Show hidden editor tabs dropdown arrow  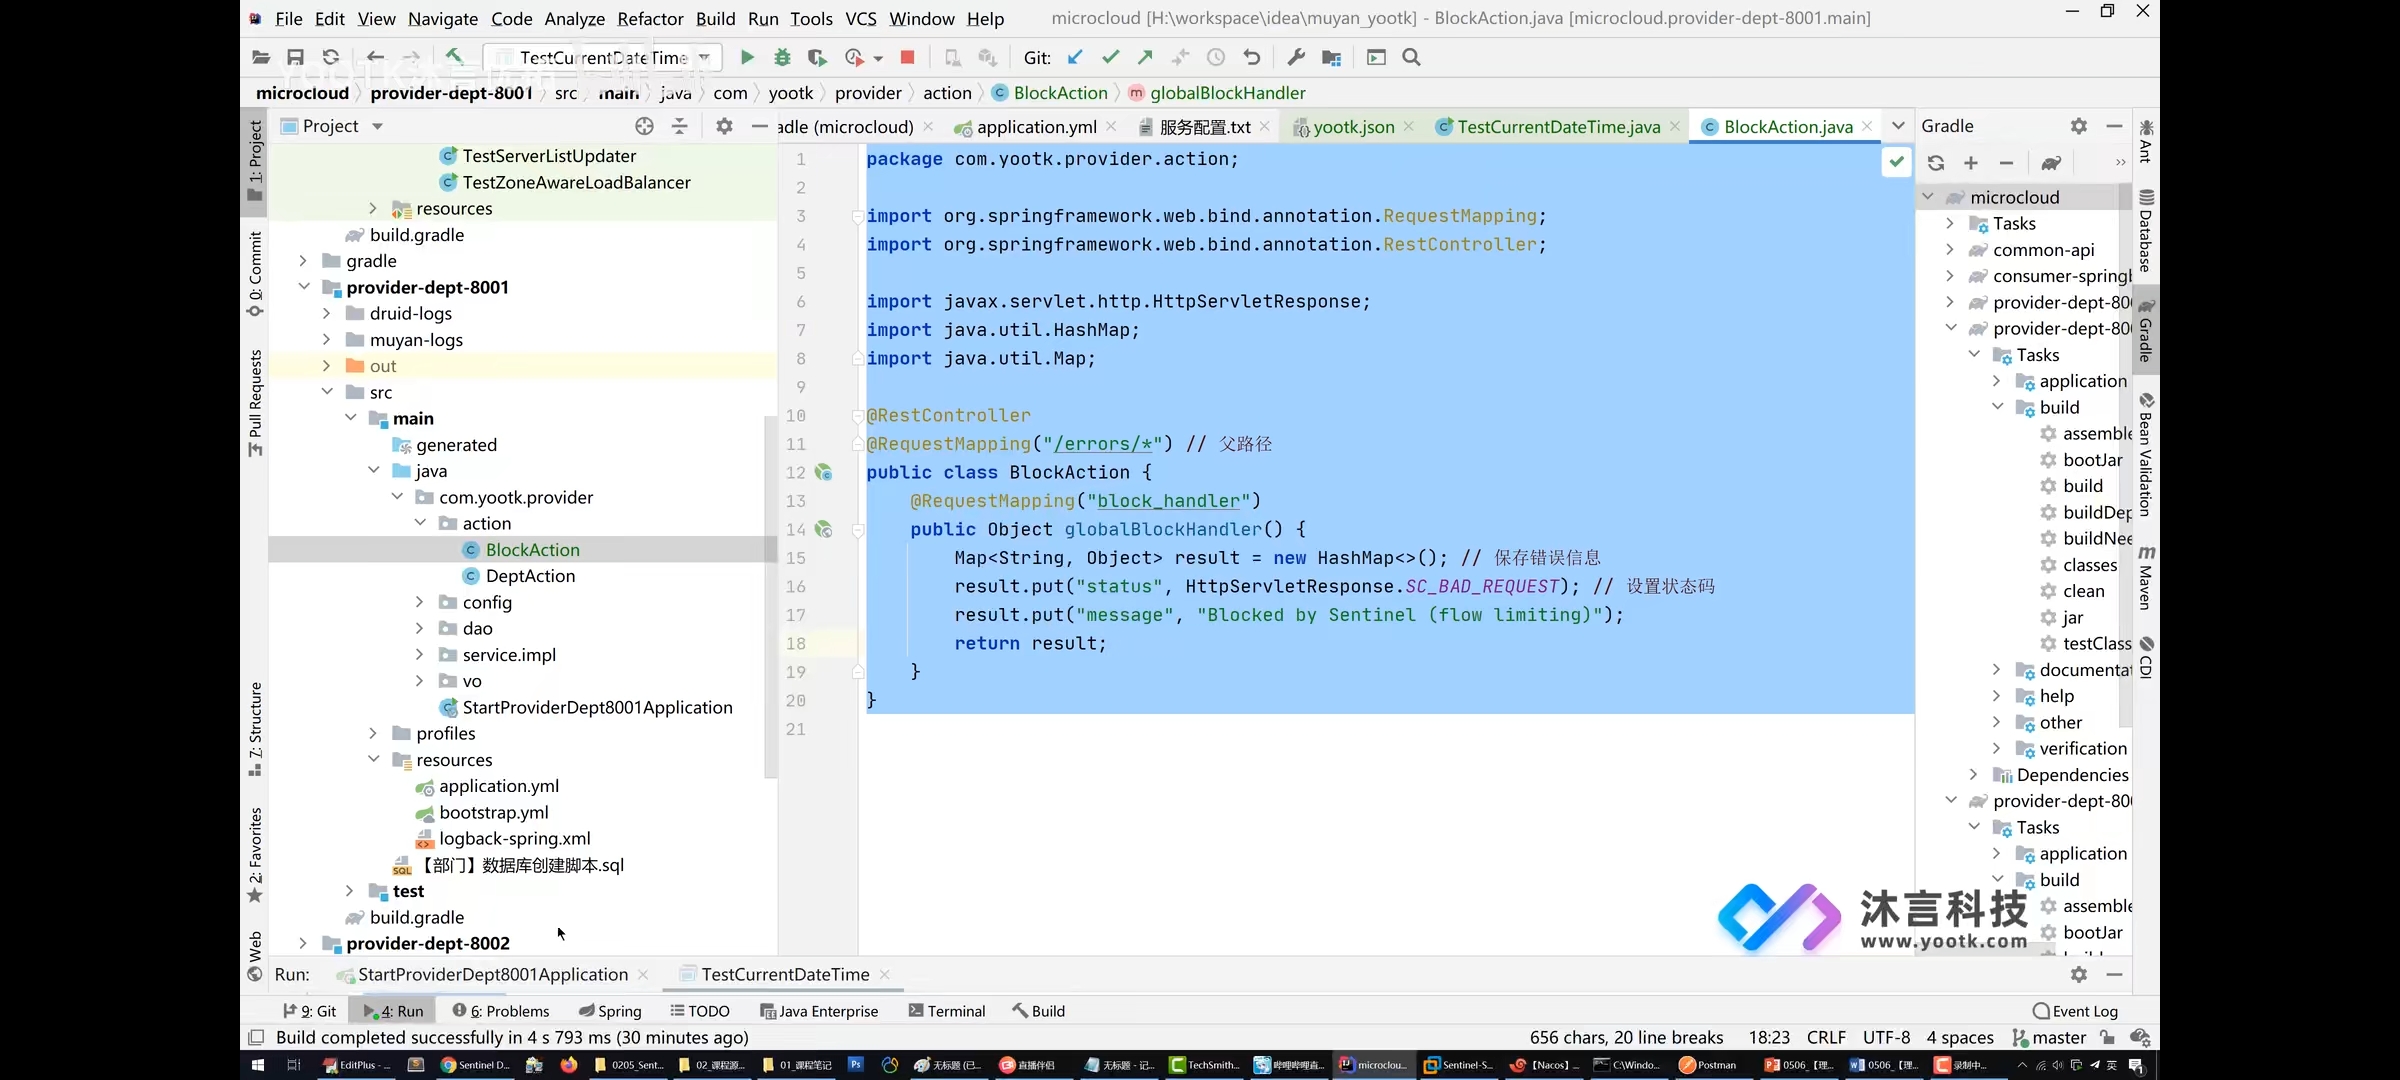pyautogui.click(x=1898, y=126)
